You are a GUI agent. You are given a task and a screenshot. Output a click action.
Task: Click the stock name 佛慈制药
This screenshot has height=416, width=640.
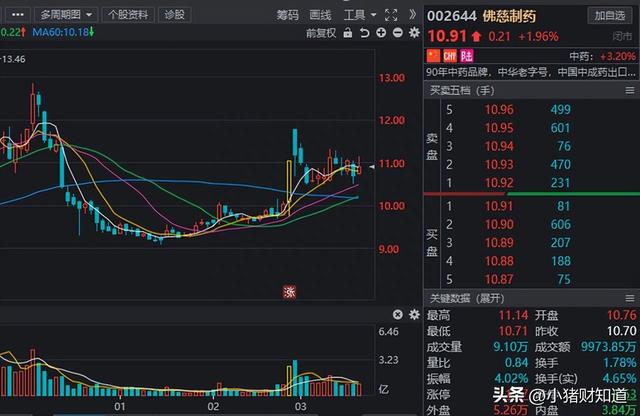pyautogui.click(x=509, y=16)
